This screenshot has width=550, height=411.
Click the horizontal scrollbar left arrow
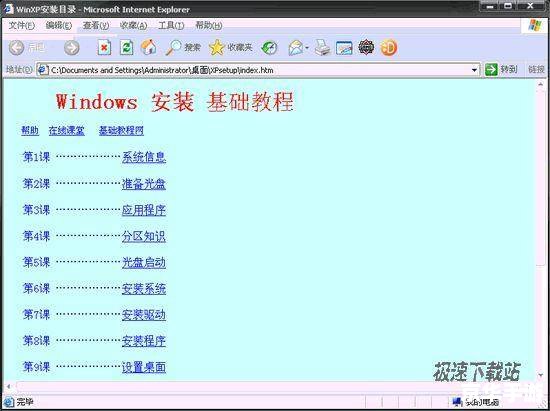tap(8, 386)
